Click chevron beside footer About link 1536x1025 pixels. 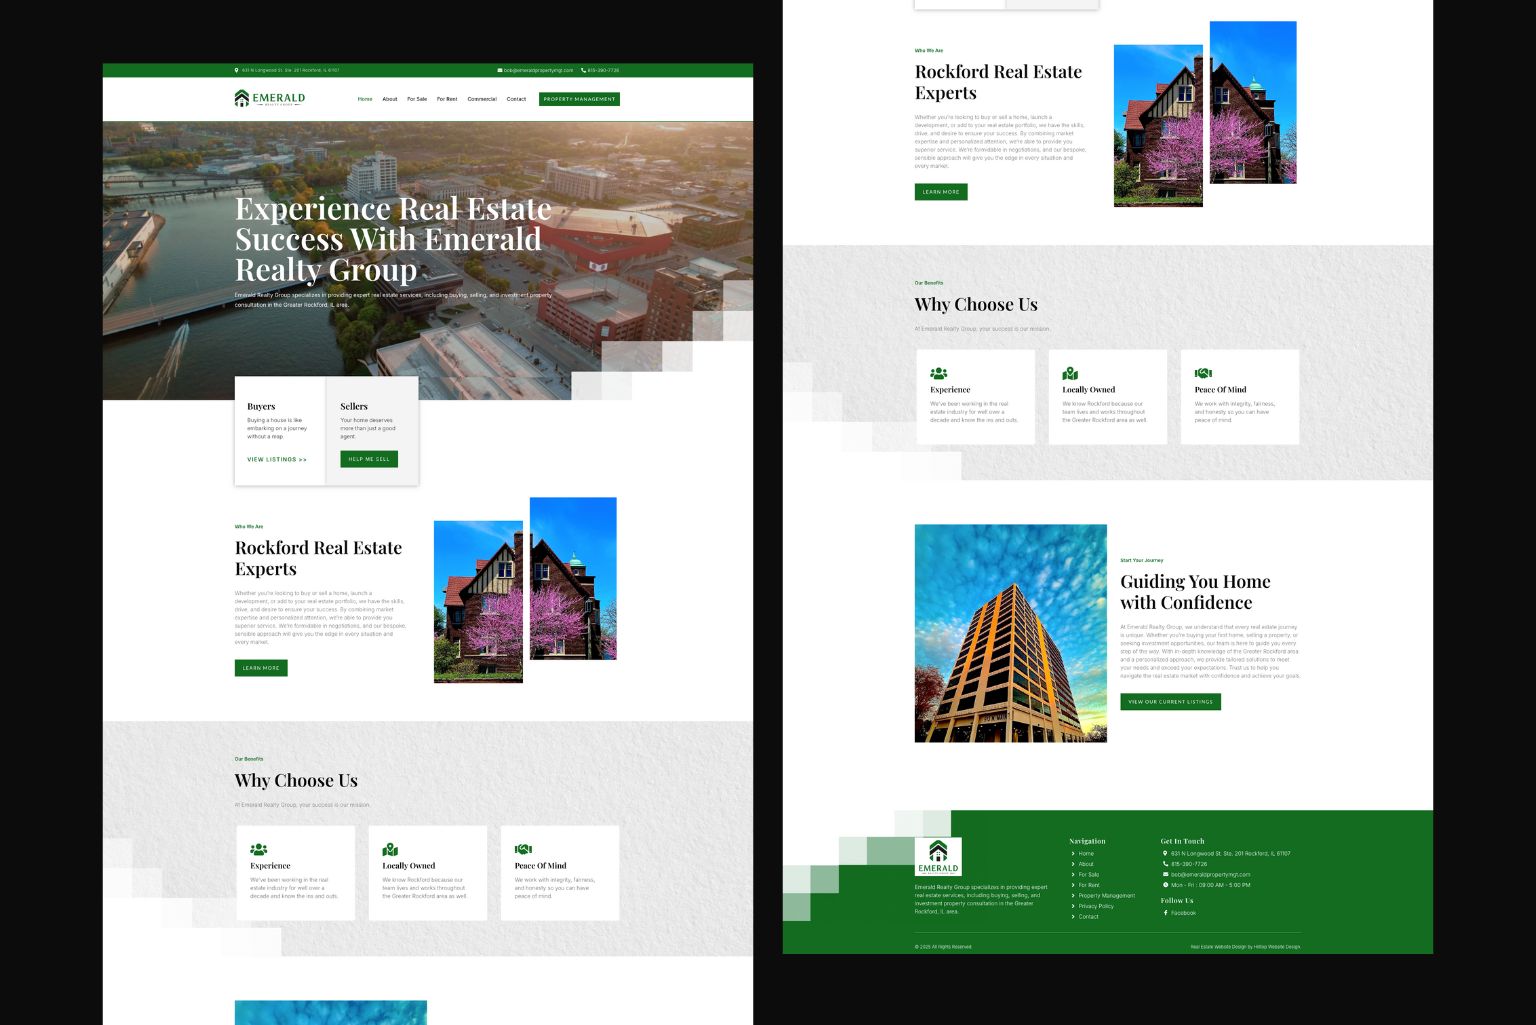click(x=1073, y=864)
